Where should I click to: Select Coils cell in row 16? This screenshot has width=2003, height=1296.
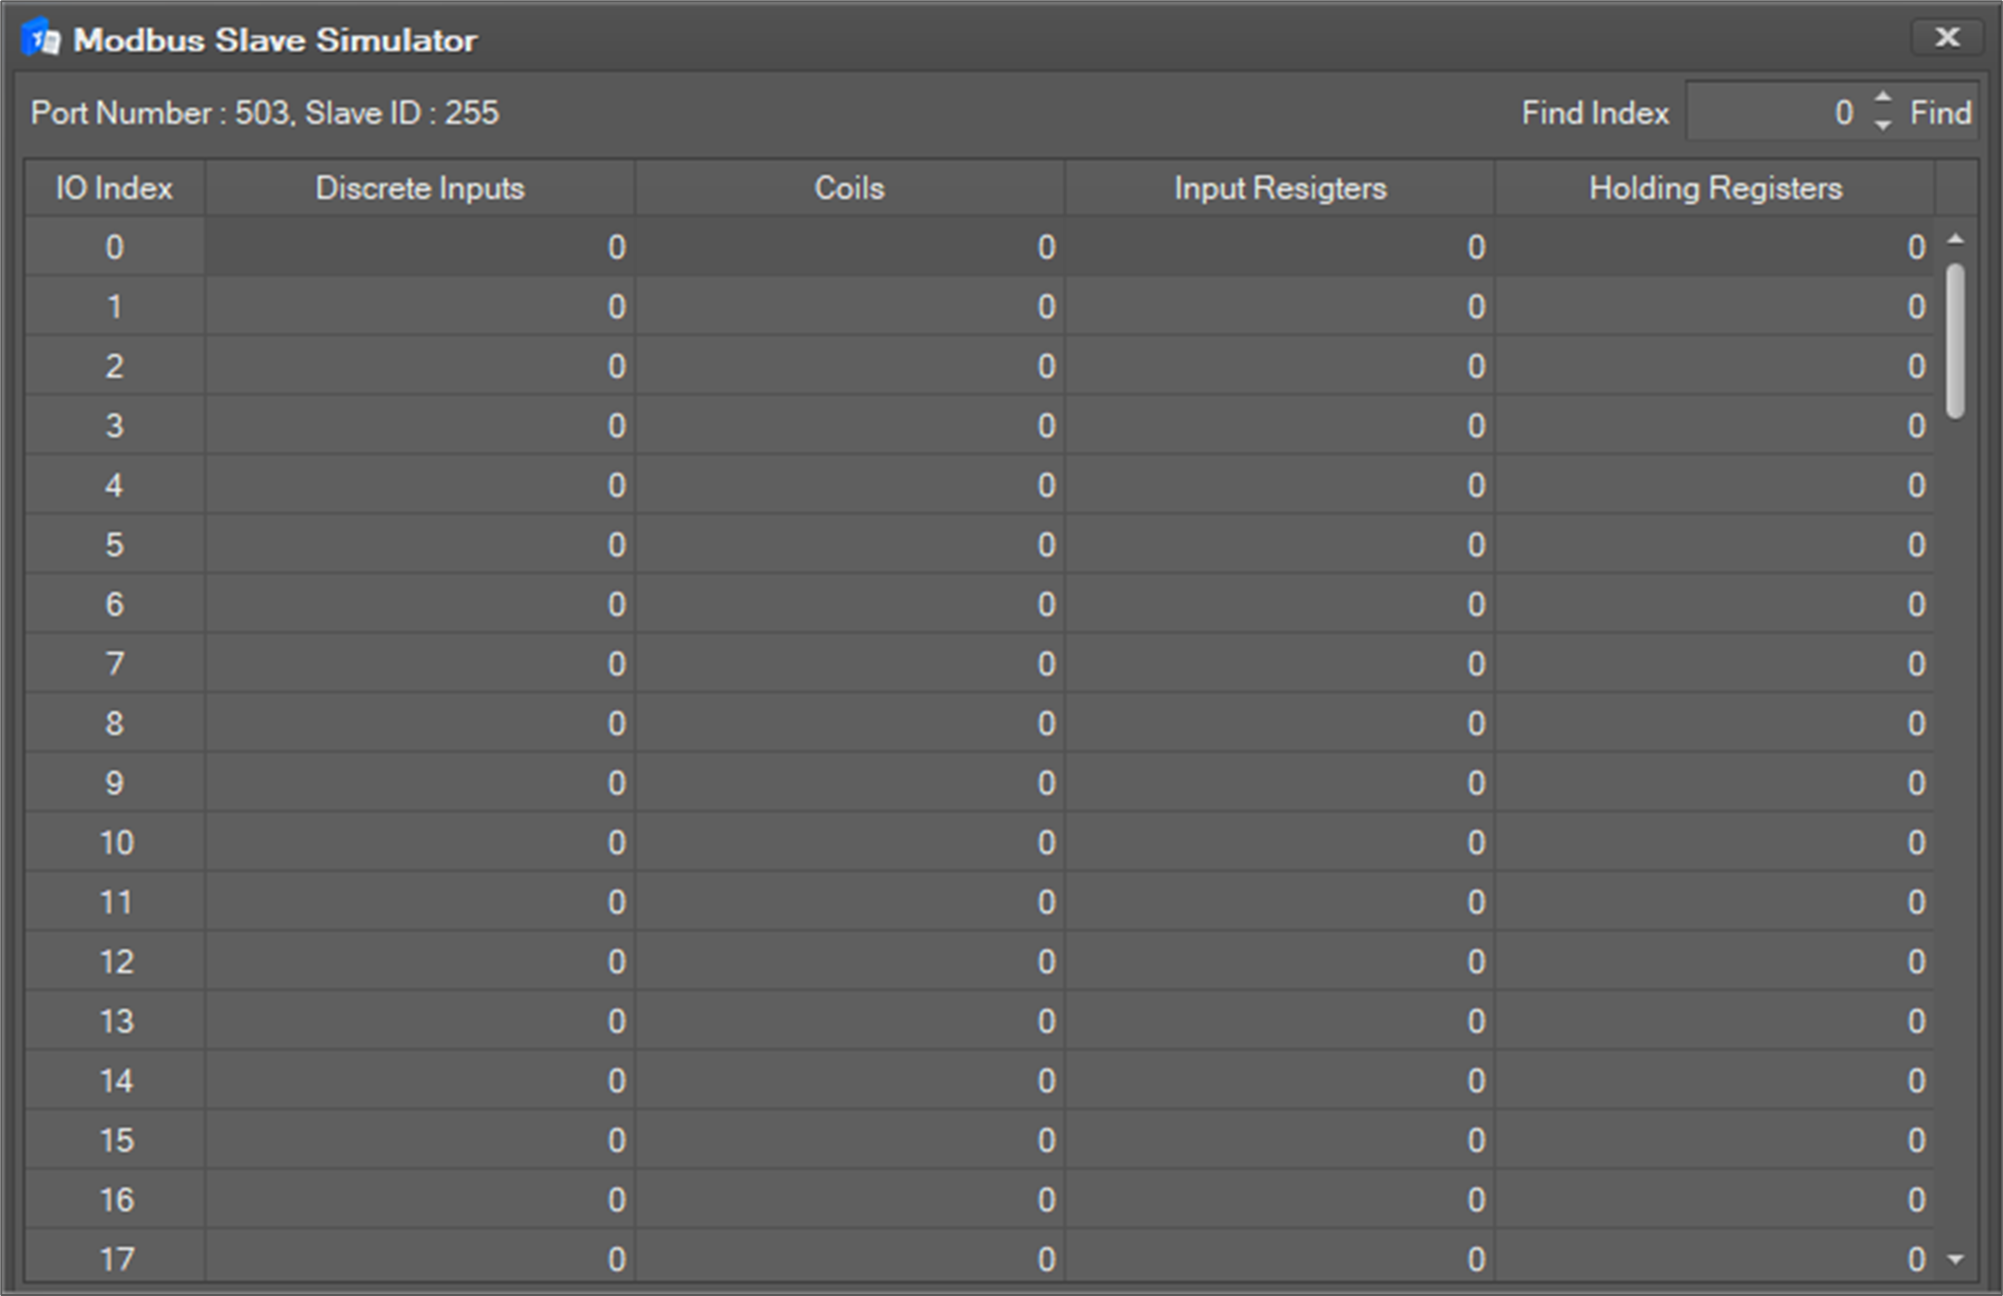(849, 1200)
